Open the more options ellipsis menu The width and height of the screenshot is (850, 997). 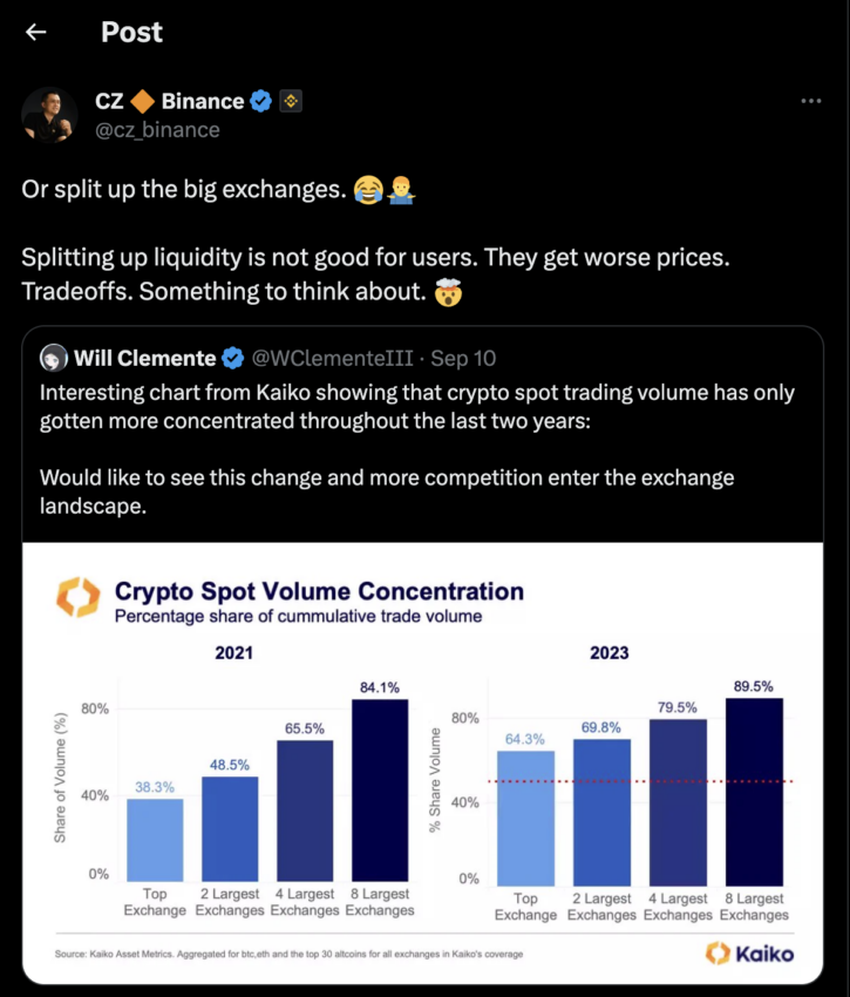click(811, 100)
